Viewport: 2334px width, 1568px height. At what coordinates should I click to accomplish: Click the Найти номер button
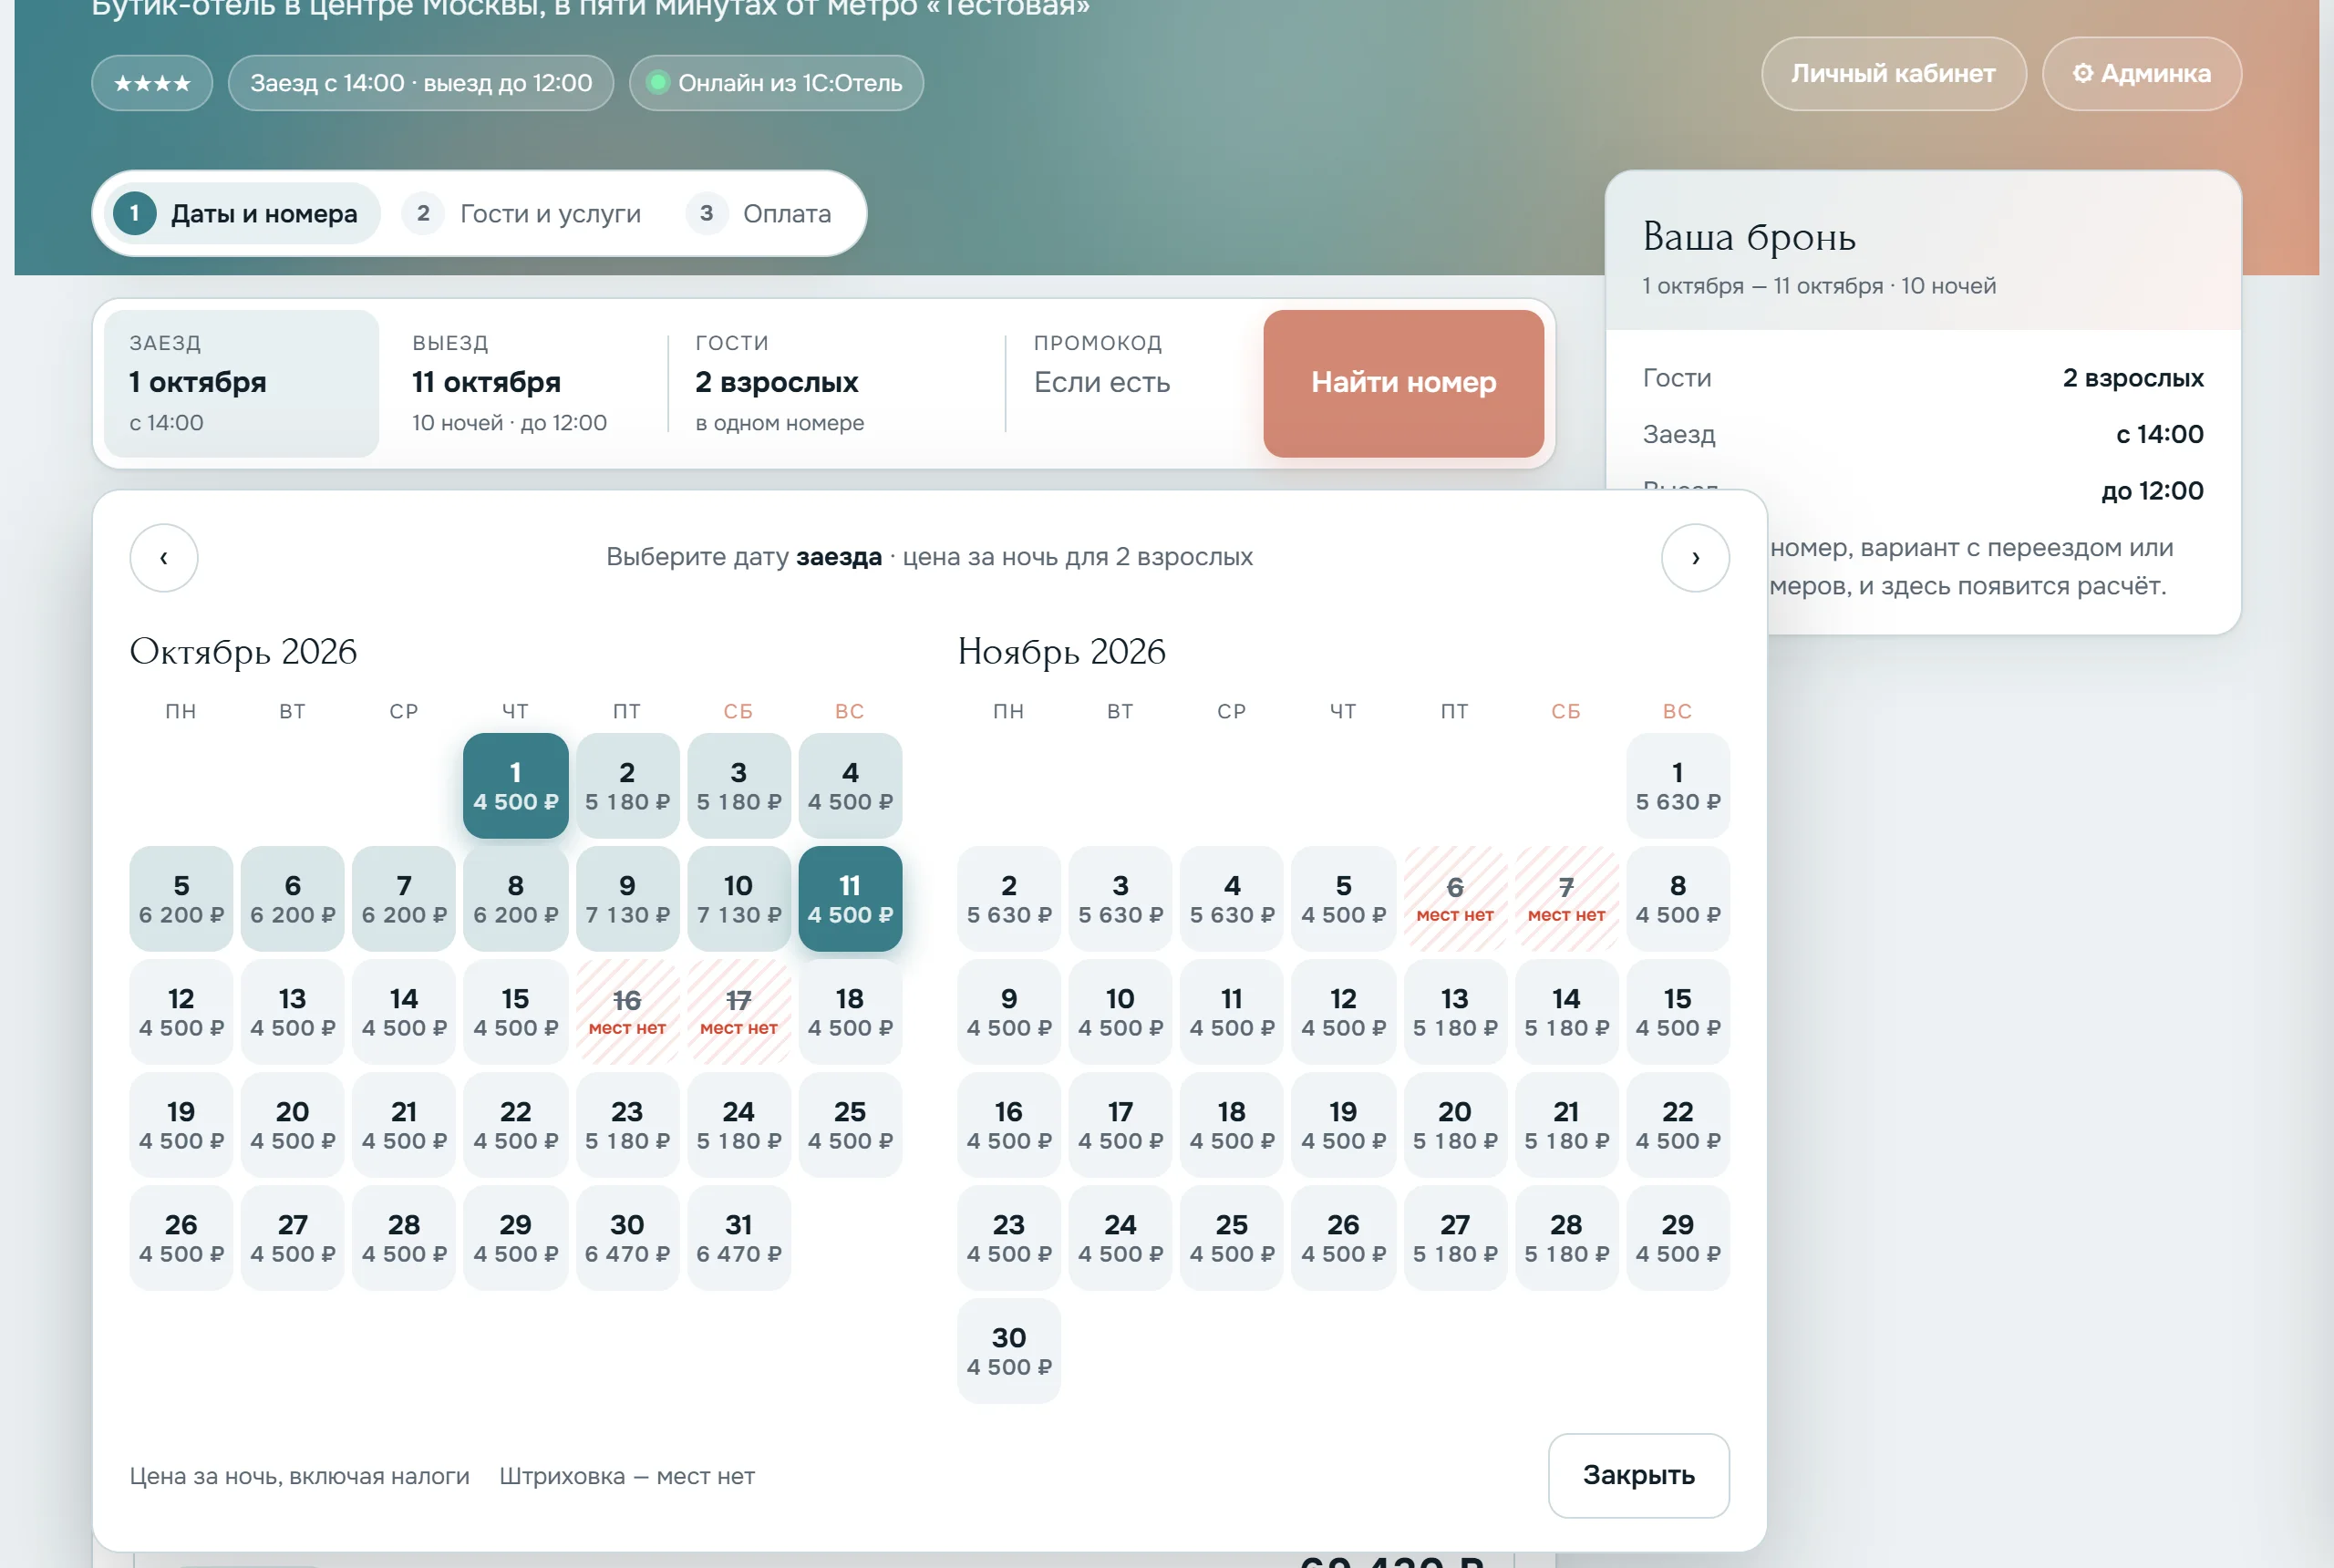click(1403, 383)
